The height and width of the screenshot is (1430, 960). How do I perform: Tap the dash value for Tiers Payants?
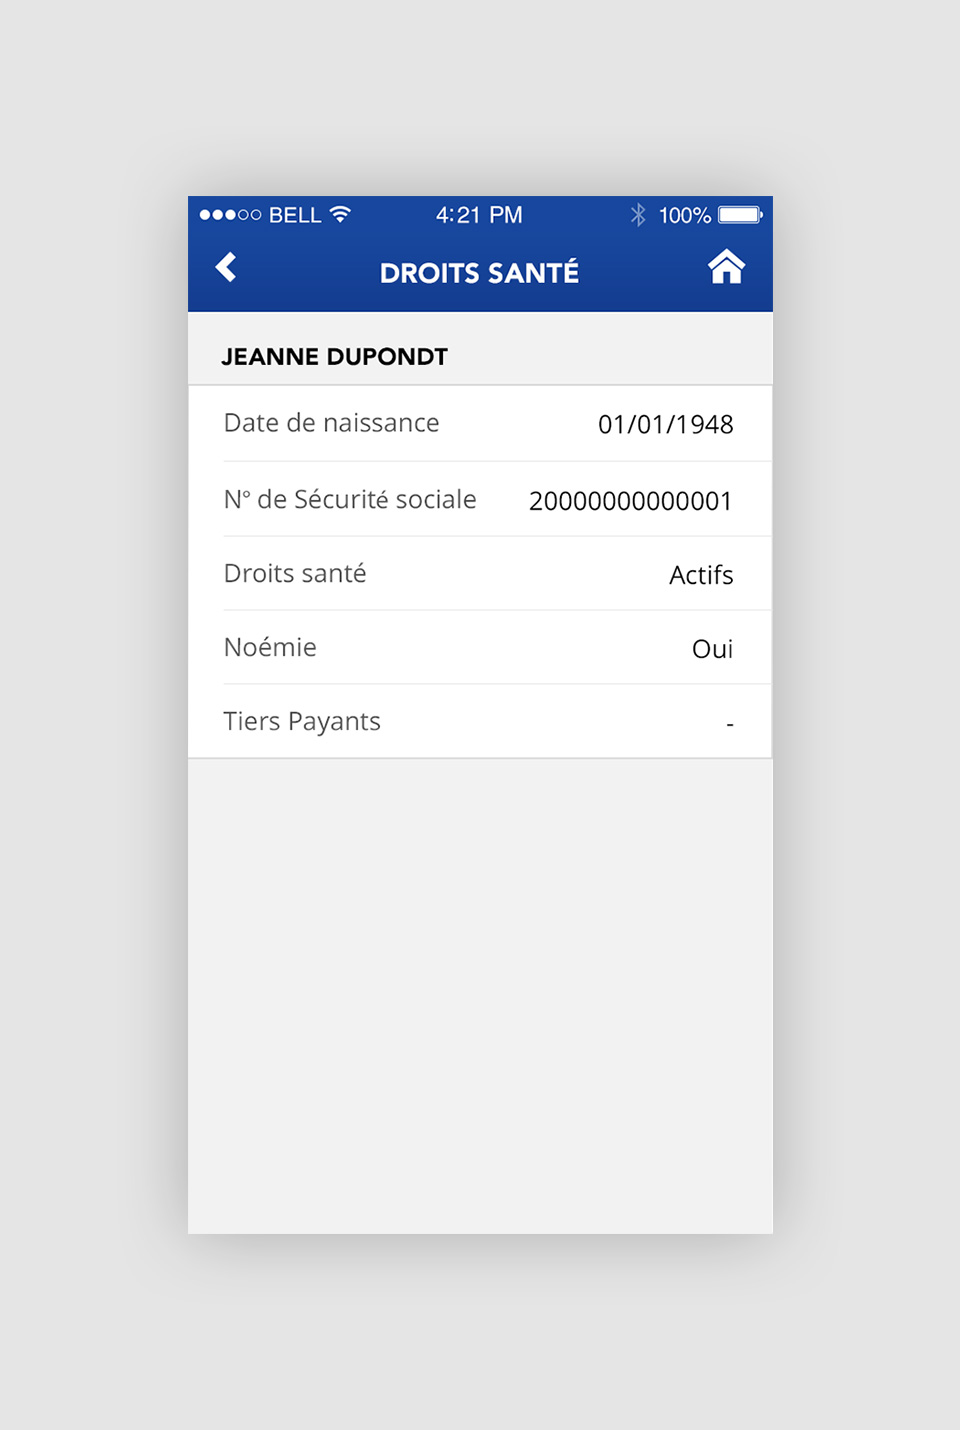pyautogui.click(x=730, y=723)
